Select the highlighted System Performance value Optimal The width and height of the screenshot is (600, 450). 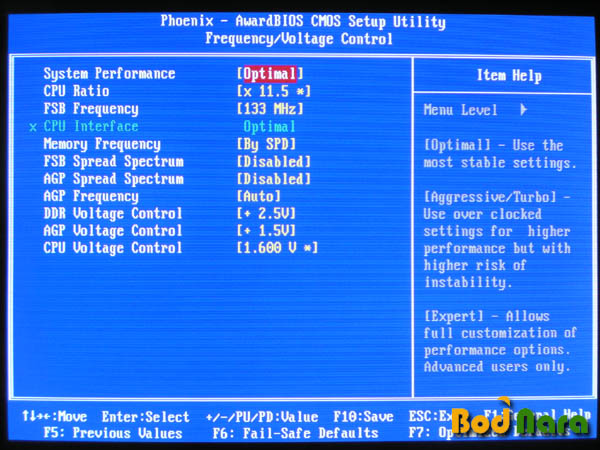[270, 74]
